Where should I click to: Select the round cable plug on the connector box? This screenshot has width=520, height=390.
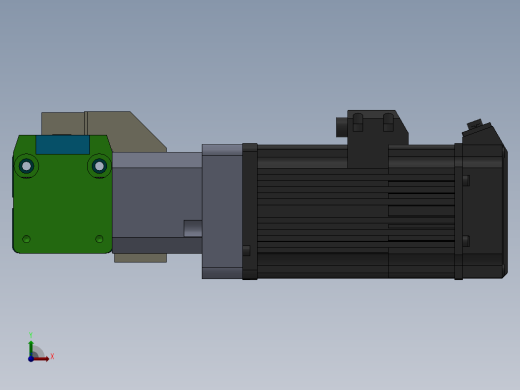(342, 127)
